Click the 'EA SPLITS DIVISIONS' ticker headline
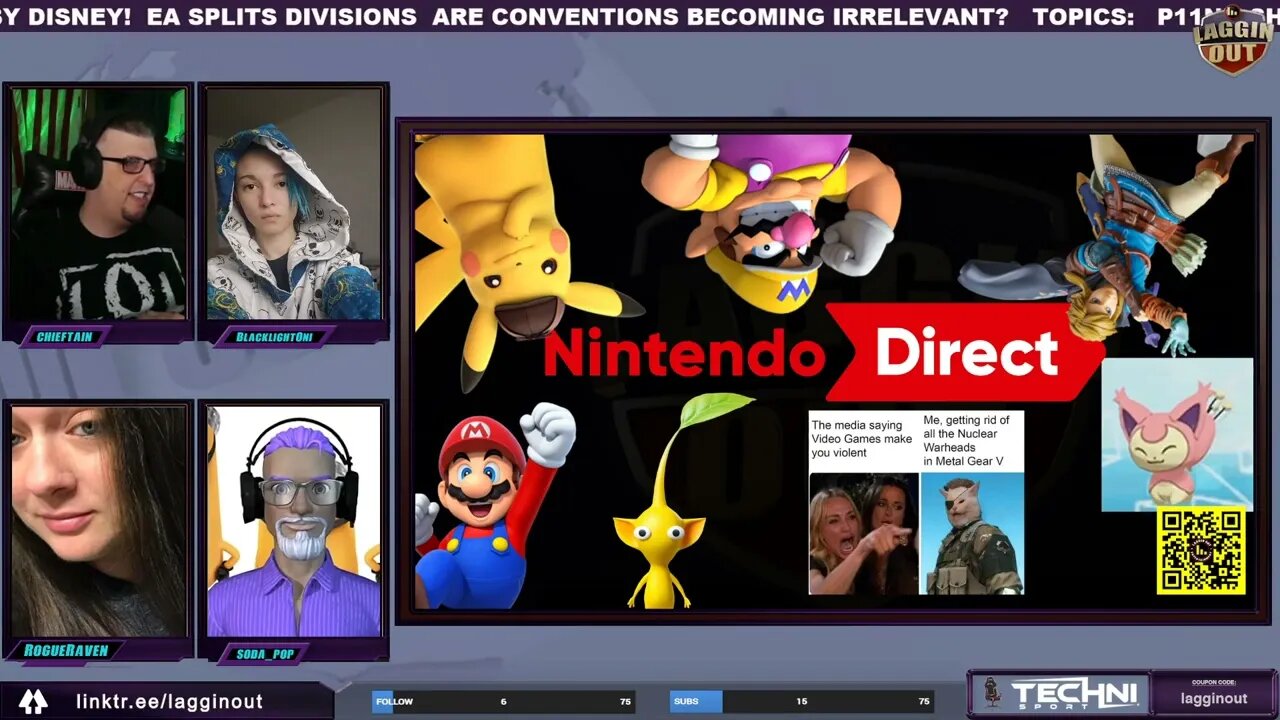The height and width of the screenshot is (720, 1280). tap(281, 17)
